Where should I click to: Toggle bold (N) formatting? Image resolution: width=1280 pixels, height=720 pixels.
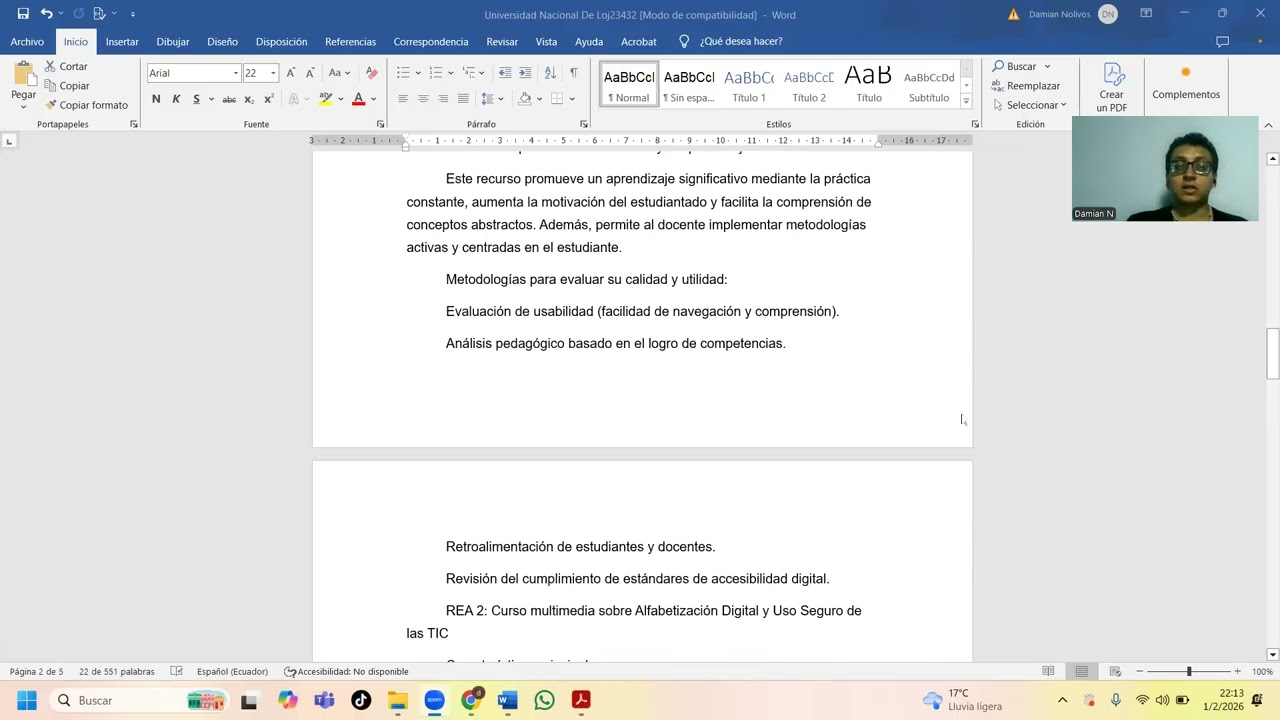click(x=156, y=99)
